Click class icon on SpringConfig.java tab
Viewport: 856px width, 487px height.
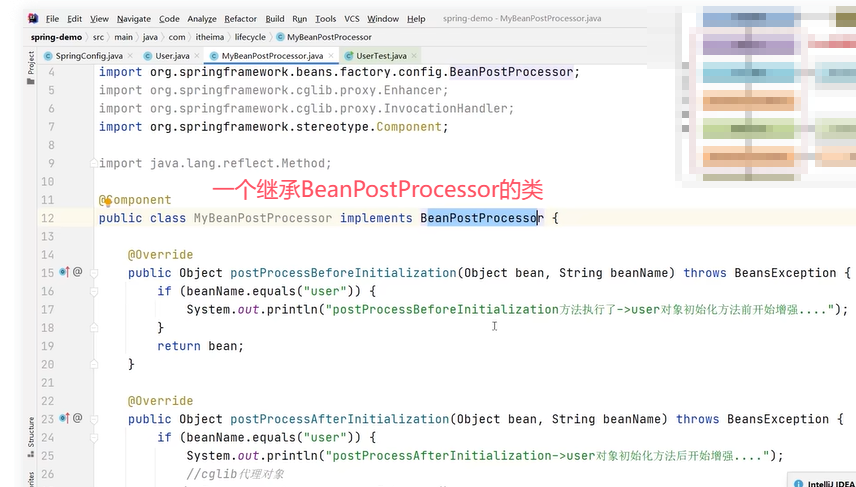(x=48, y=56)
